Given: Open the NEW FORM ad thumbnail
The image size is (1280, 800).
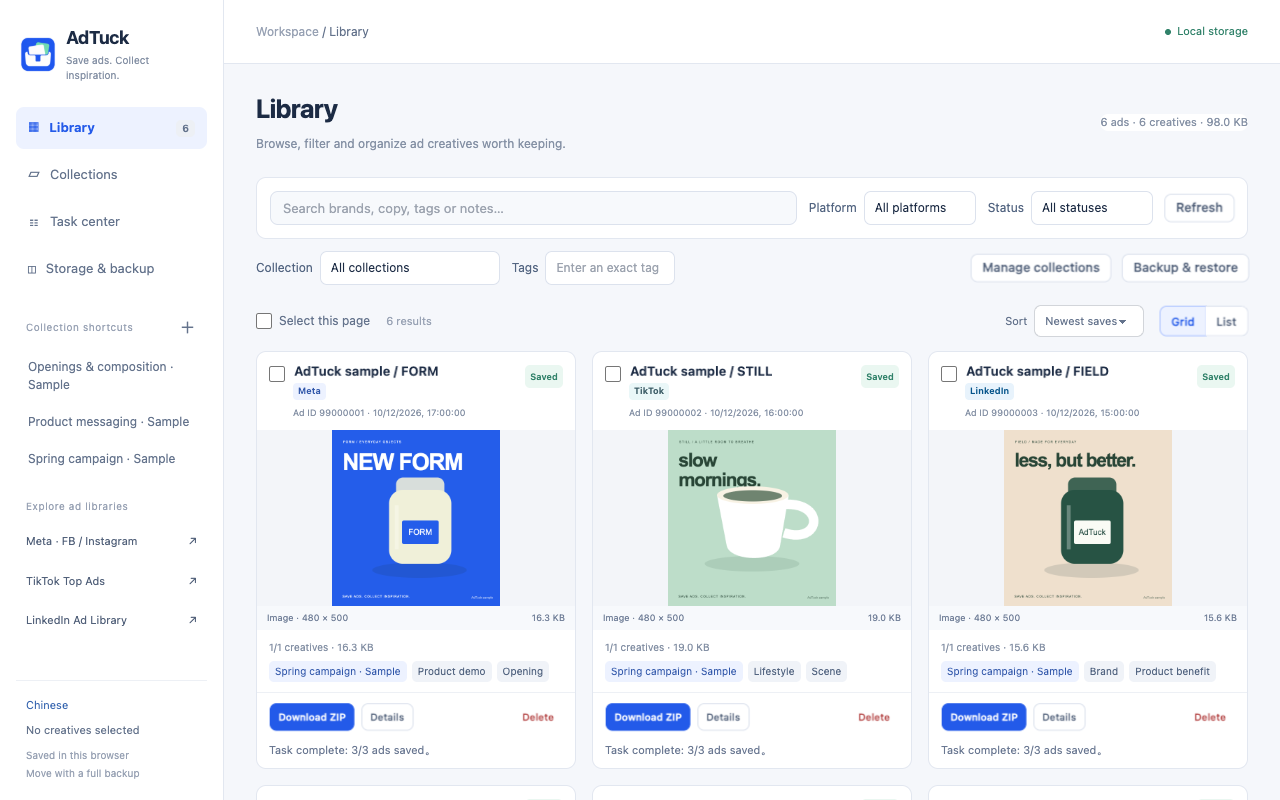Looking at the screenshot, I should tap(416, 518).
